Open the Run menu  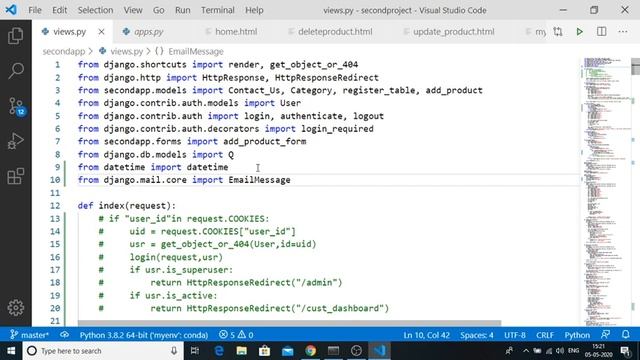pos(182,10)
